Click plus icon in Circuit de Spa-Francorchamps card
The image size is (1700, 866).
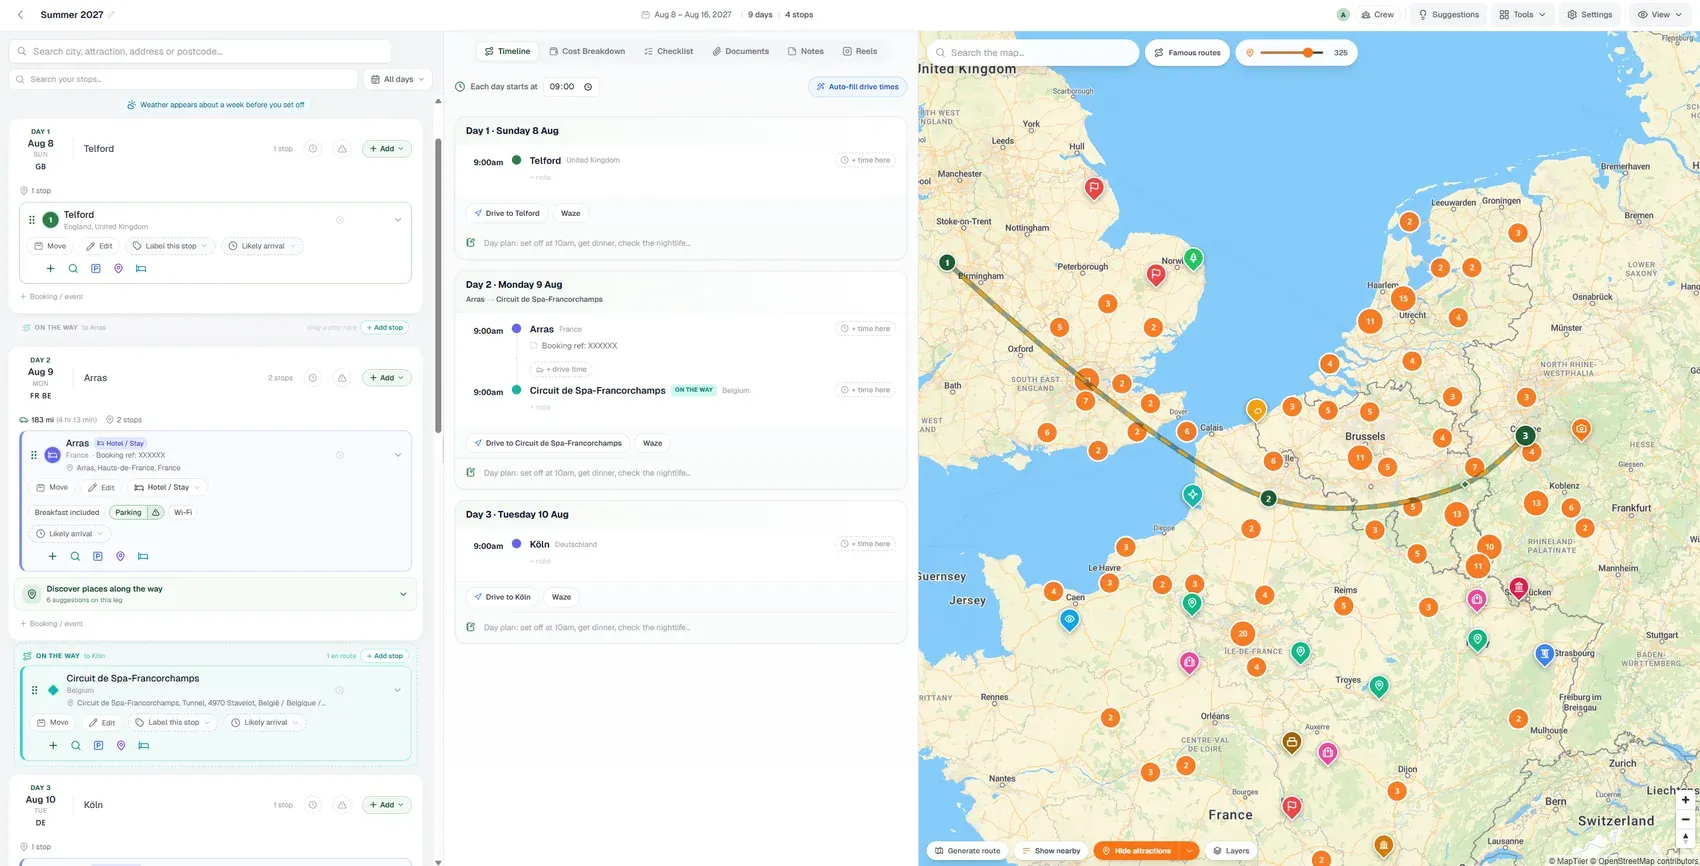(x=53, y=745)
